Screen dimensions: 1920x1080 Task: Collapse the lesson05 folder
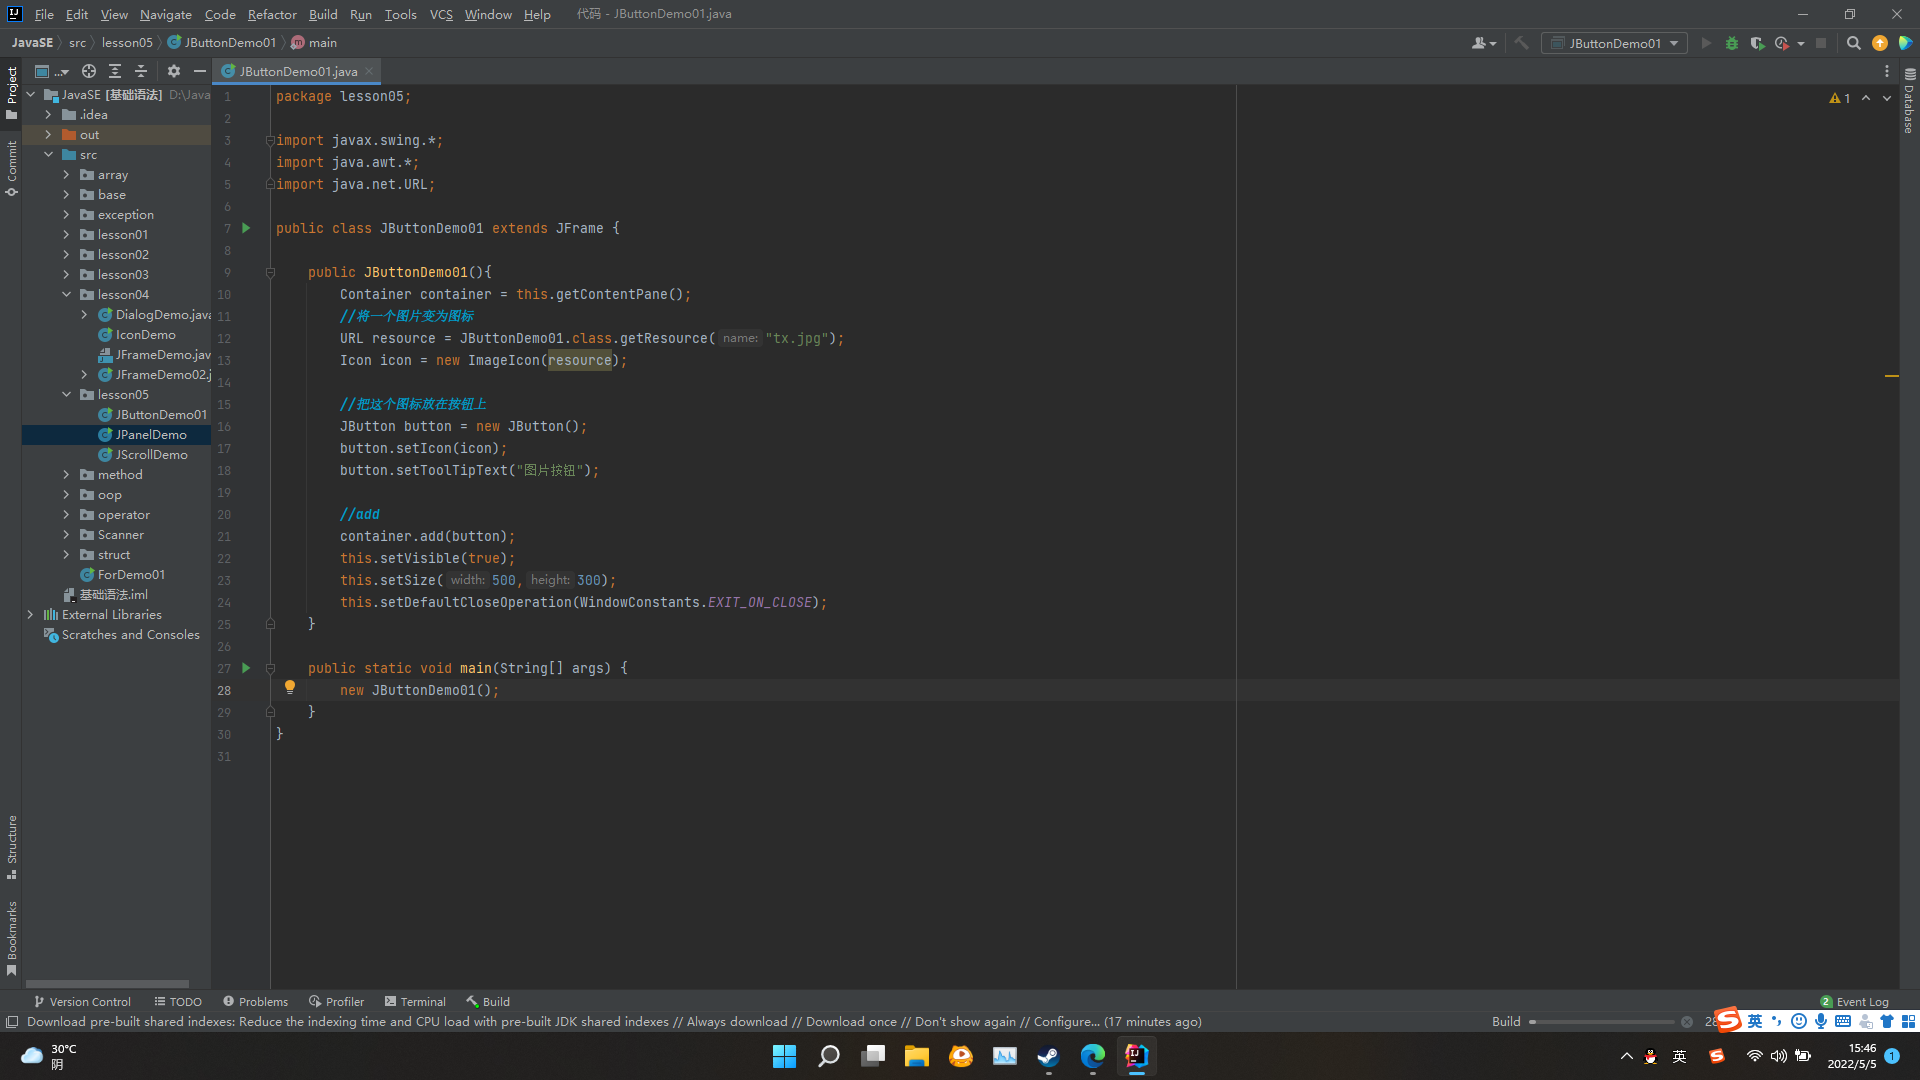tap(67, 395)
